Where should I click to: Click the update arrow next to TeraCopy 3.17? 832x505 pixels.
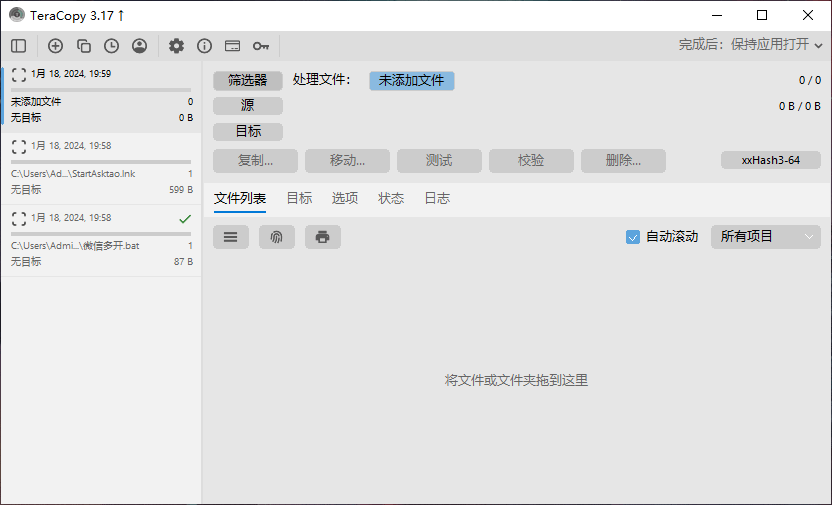121,15
